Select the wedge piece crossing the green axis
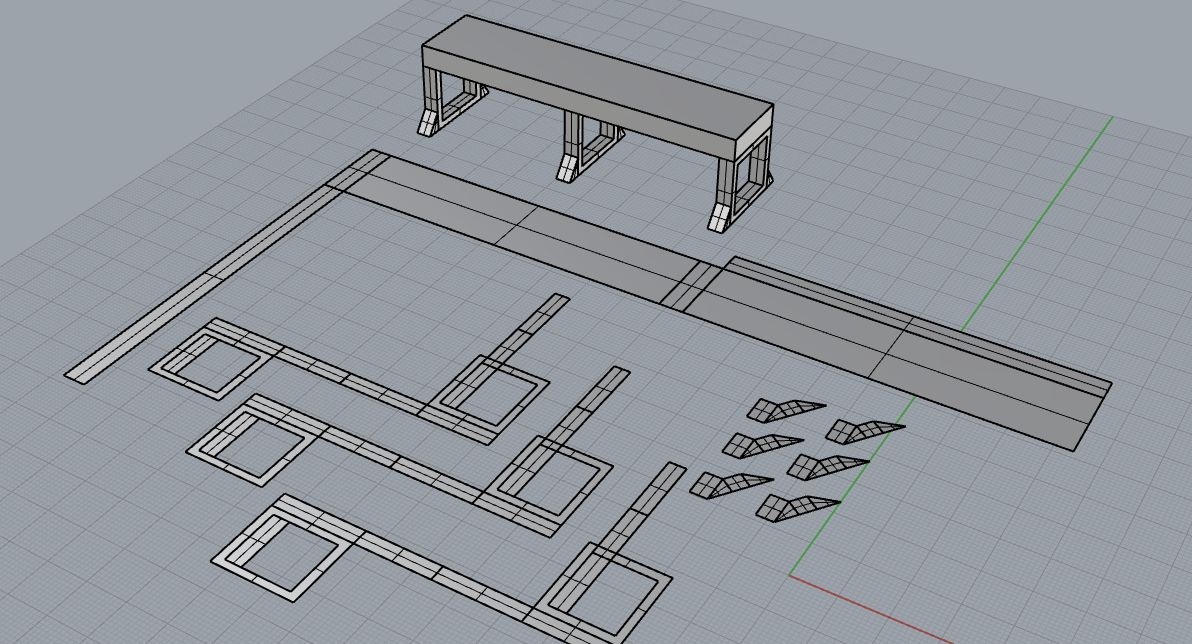The image size is (1192, 644). 864,431
